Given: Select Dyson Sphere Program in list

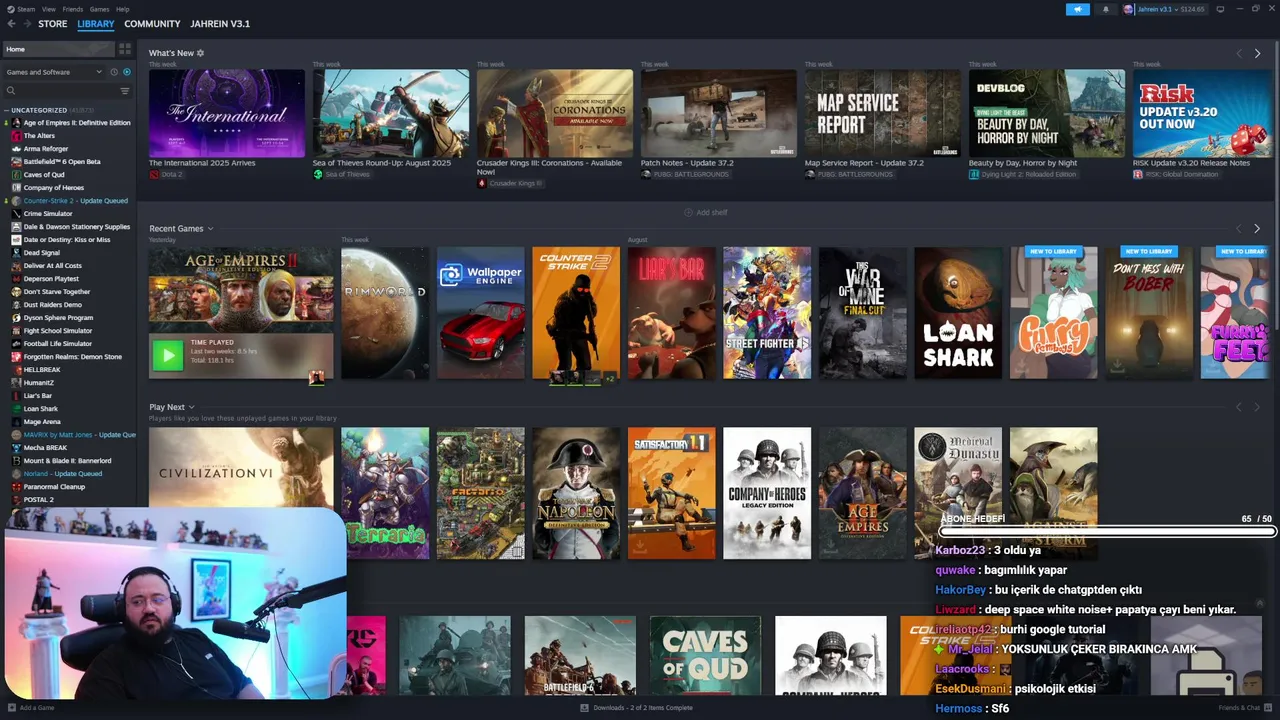Looking at the screenshot, I should [58, 318].
